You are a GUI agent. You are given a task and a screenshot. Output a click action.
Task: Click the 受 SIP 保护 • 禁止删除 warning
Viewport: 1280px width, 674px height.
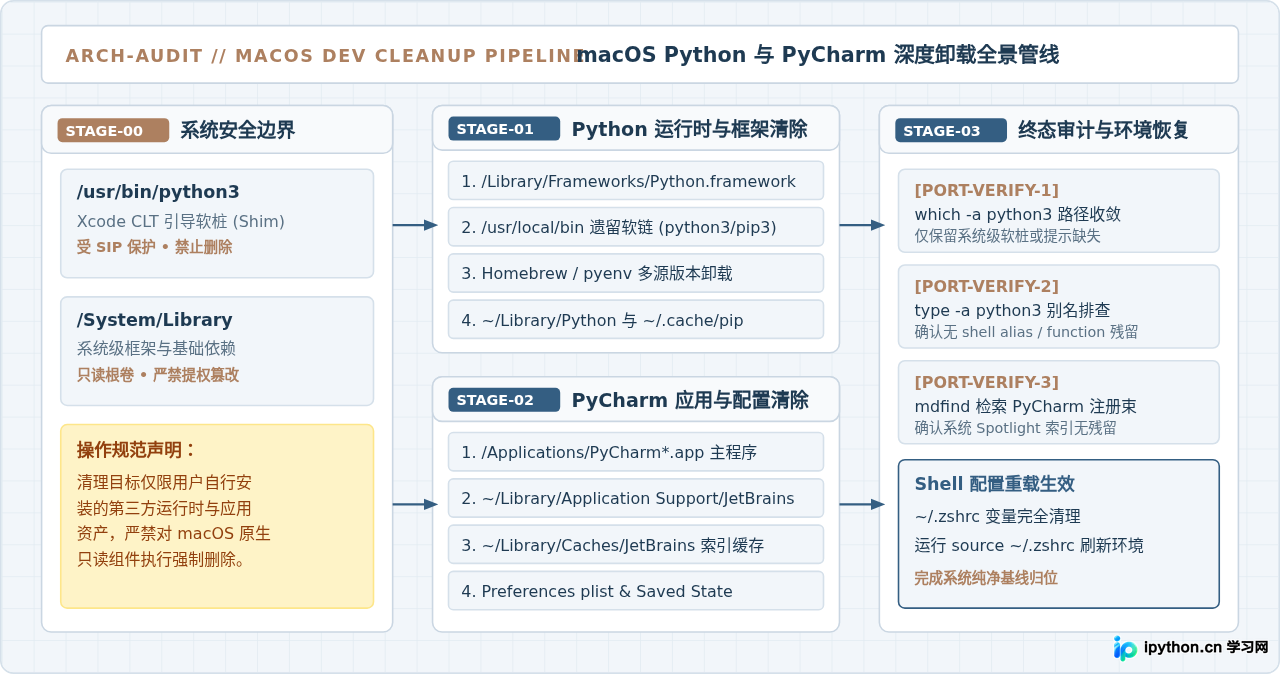[x=155, y=247]
